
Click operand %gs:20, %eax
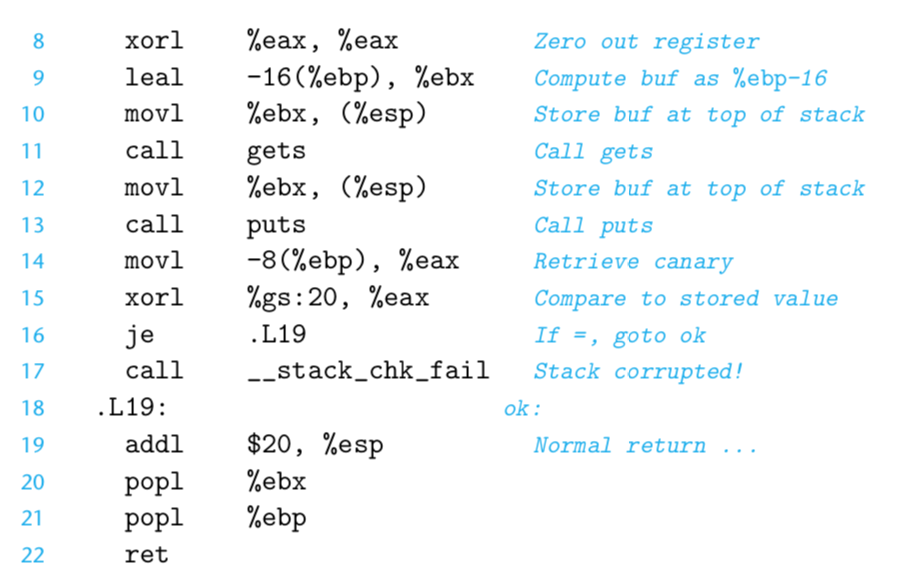pos(338,298)
